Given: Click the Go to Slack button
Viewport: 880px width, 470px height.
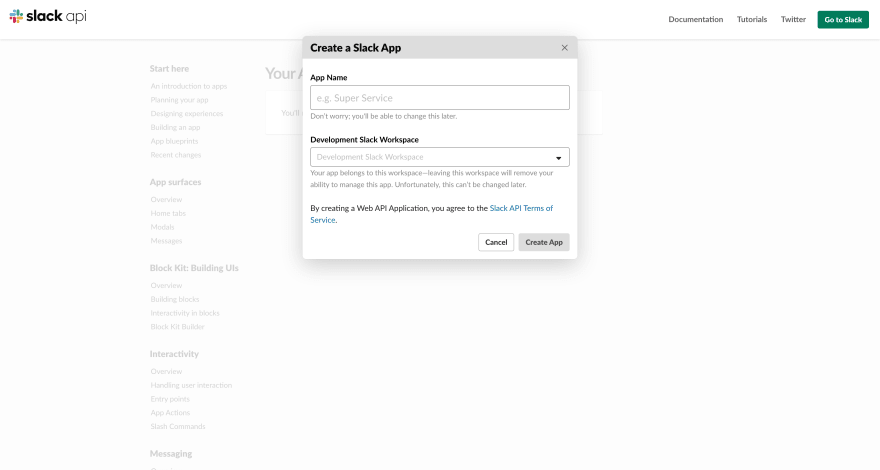Looking at the screenshot, I should pyautogui.click(x=843, y=20).
